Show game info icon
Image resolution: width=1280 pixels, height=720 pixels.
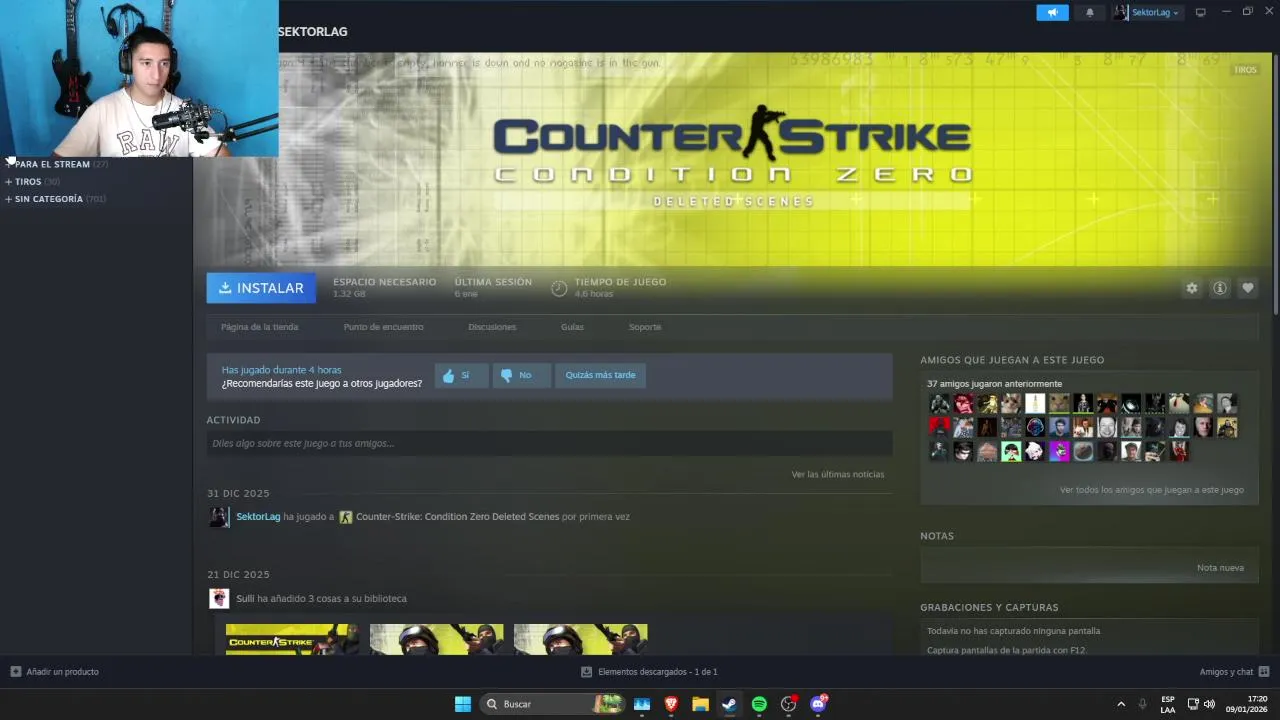(1220, 288)
